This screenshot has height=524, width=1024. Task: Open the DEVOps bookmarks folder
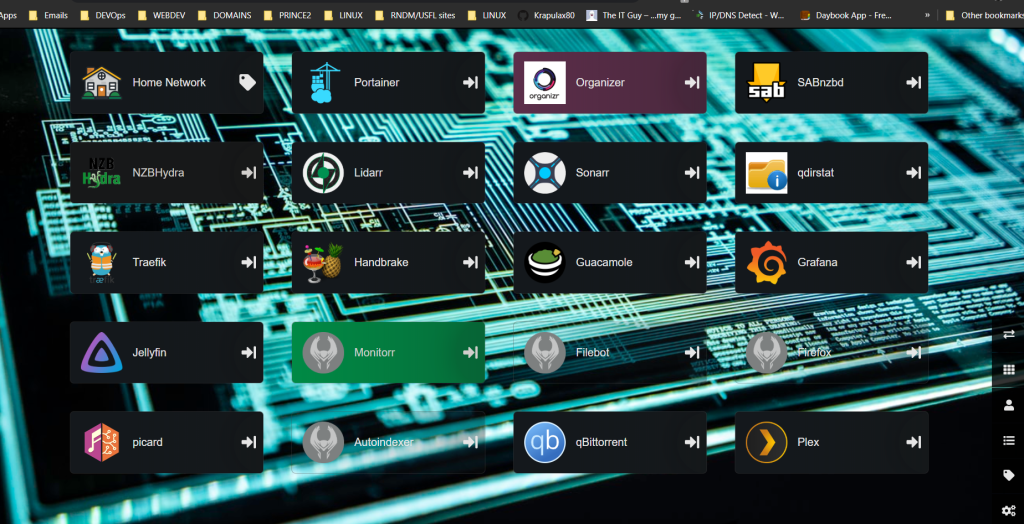click(x=105, y=15)
